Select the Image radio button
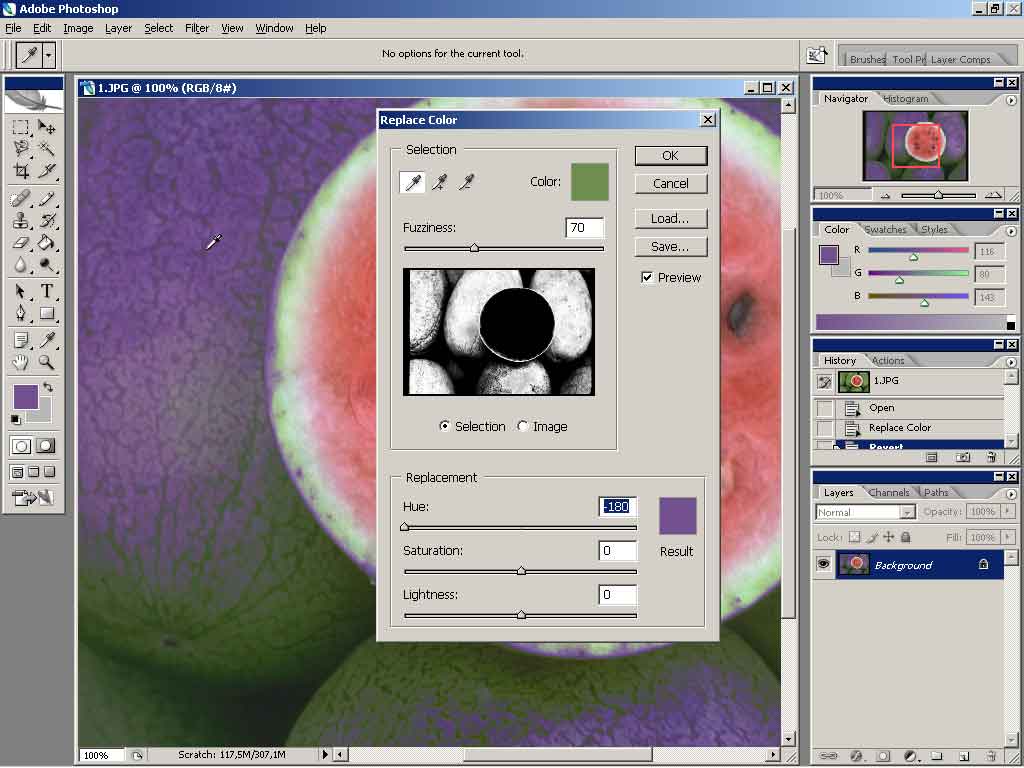This screenshot has width=1024, height=768. click(522, 426)
